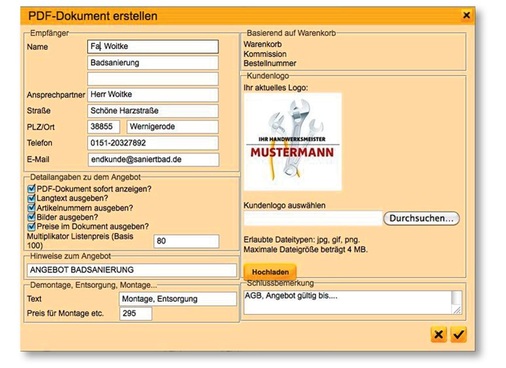The width and height of the screenshot is (506, 368).
Task: Toggle Langtext ausgeben checkbox
Action: [31, 198]
